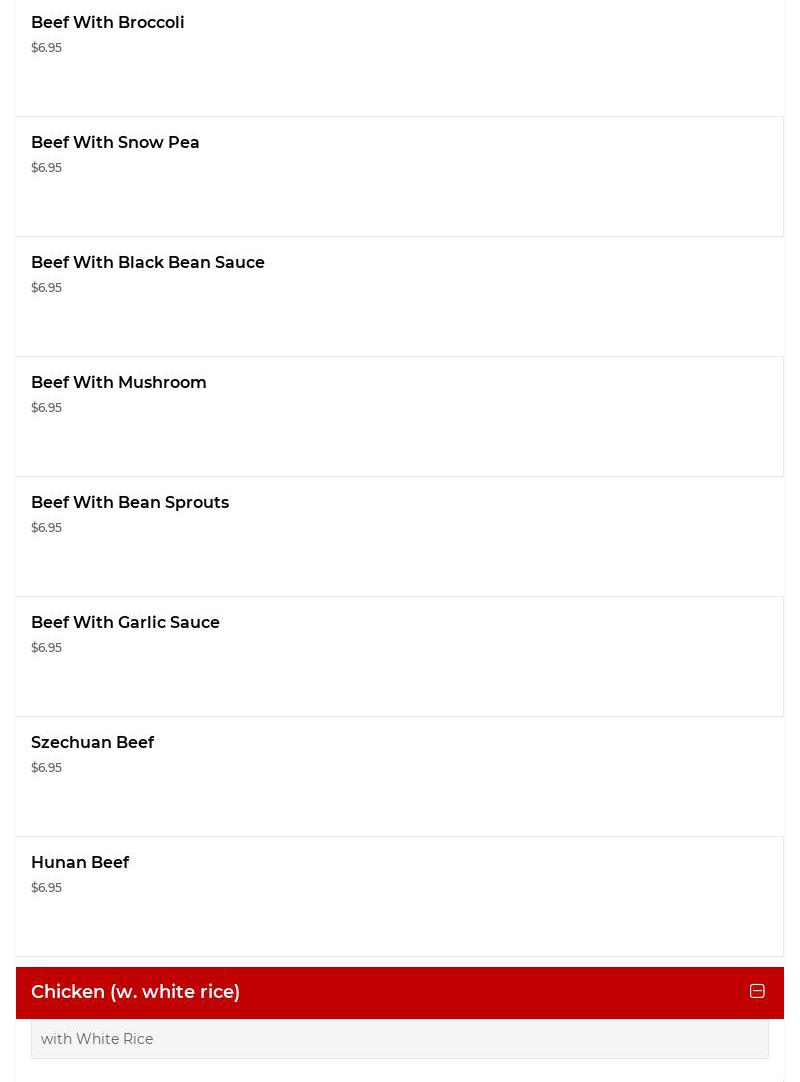
Task: Click the $6.95 price under Beef With Broccoli
Action: point(46,47)
